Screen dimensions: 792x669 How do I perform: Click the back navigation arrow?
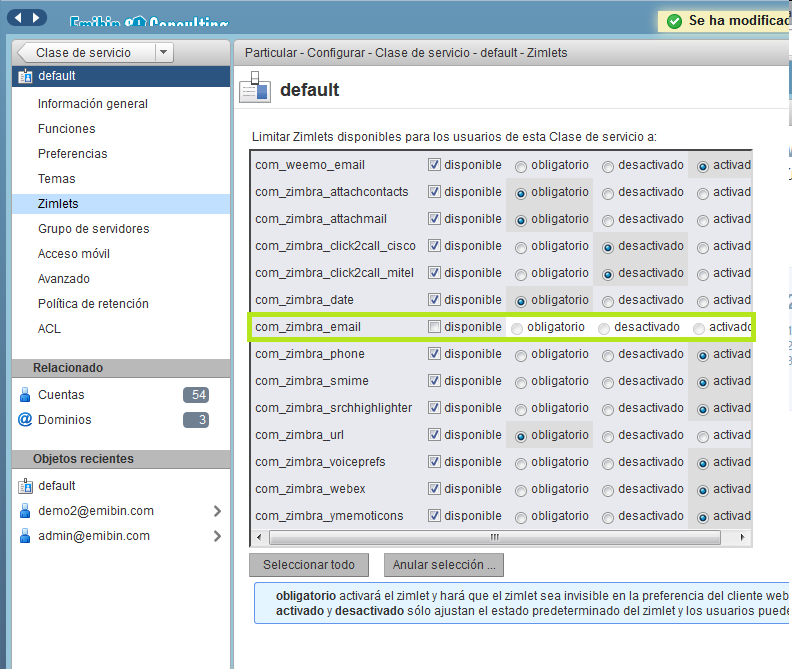18,18
